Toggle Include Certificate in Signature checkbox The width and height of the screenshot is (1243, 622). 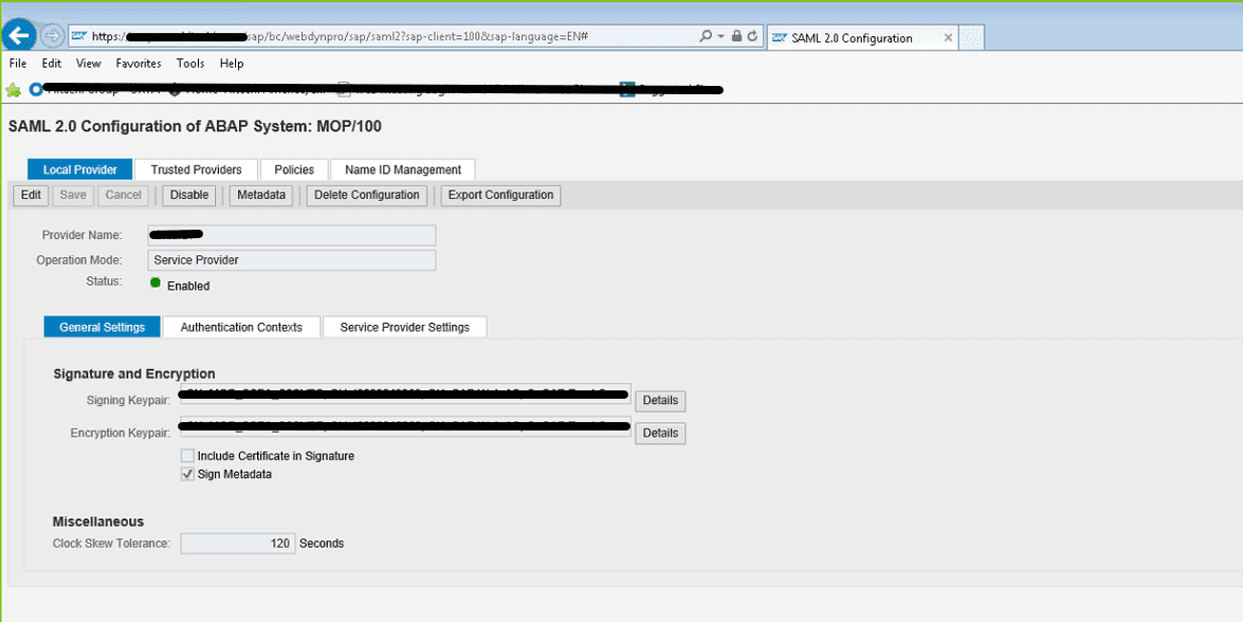point(188,456)
